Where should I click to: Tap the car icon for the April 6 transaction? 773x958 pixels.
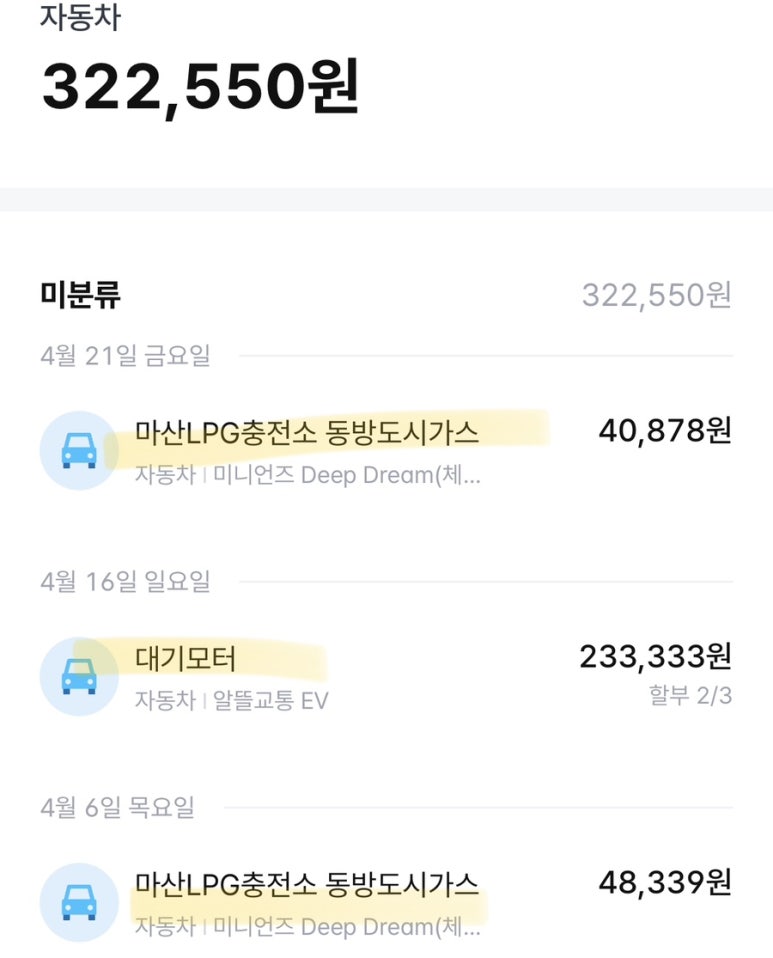pyautogui.click(x=78, y=902)
